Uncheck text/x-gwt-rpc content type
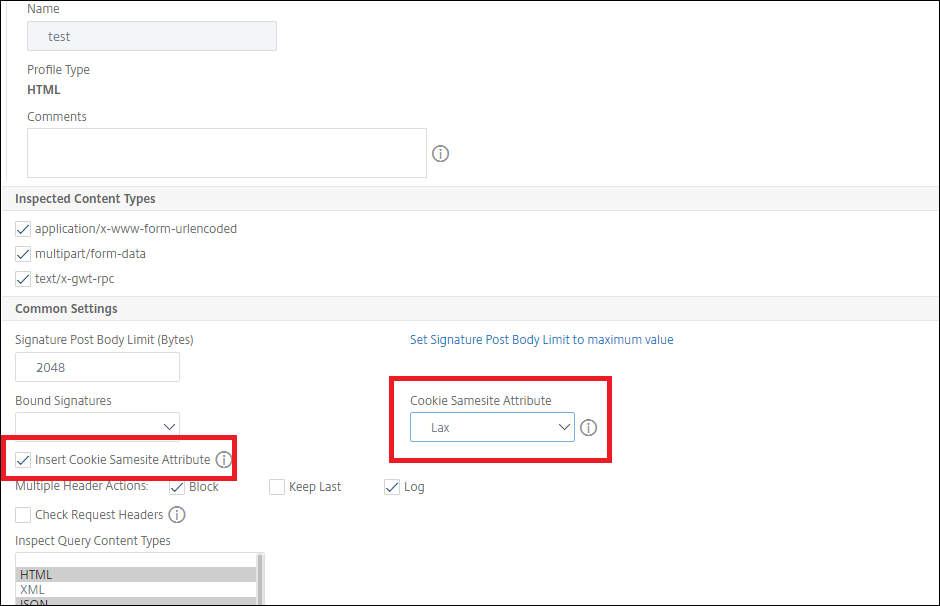This screenshot has height=606, width=940. coord(23,279)
